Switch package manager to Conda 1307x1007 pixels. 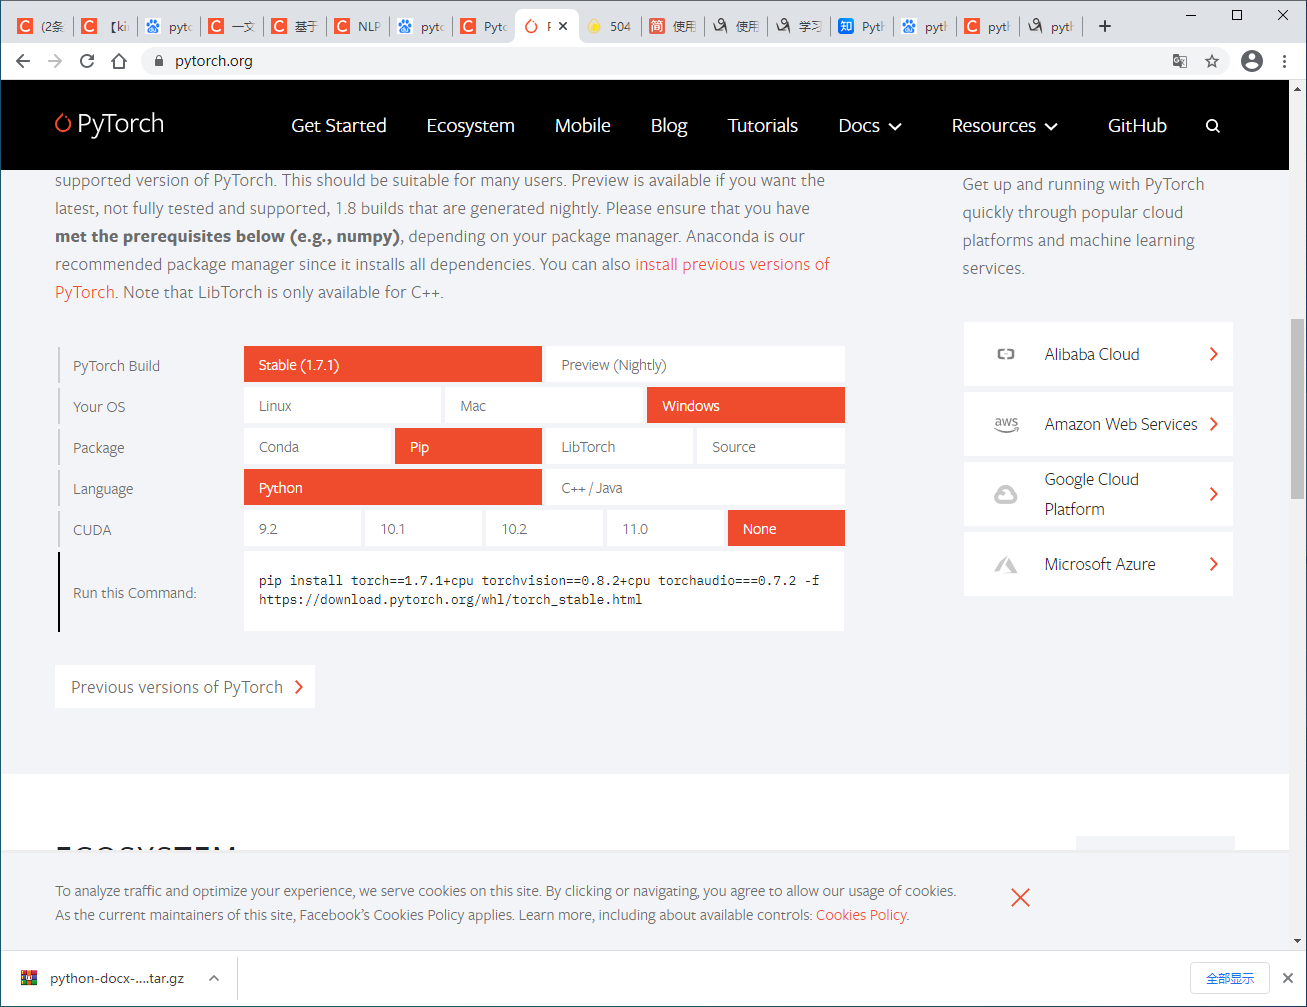317,446
